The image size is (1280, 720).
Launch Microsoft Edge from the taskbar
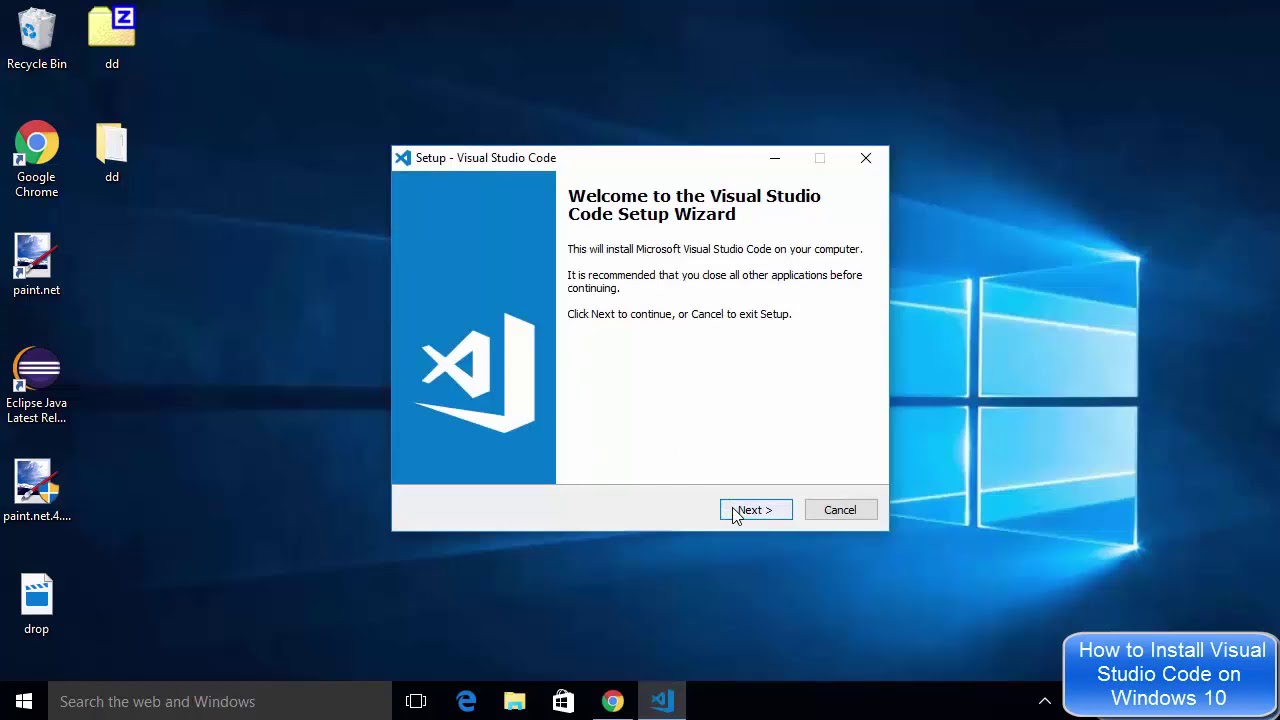pyautogui.click(x=466, y=701)
